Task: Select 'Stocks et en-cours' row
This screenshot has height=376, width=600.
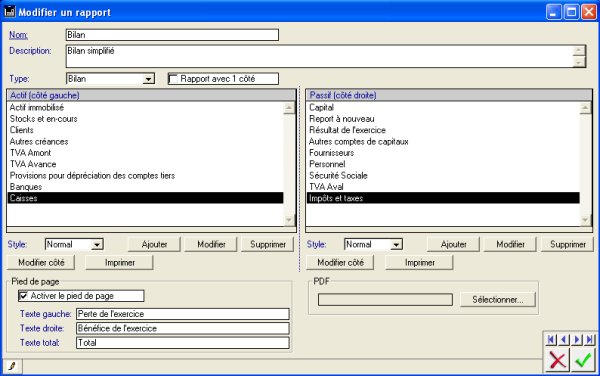Action: click(145, 119)
